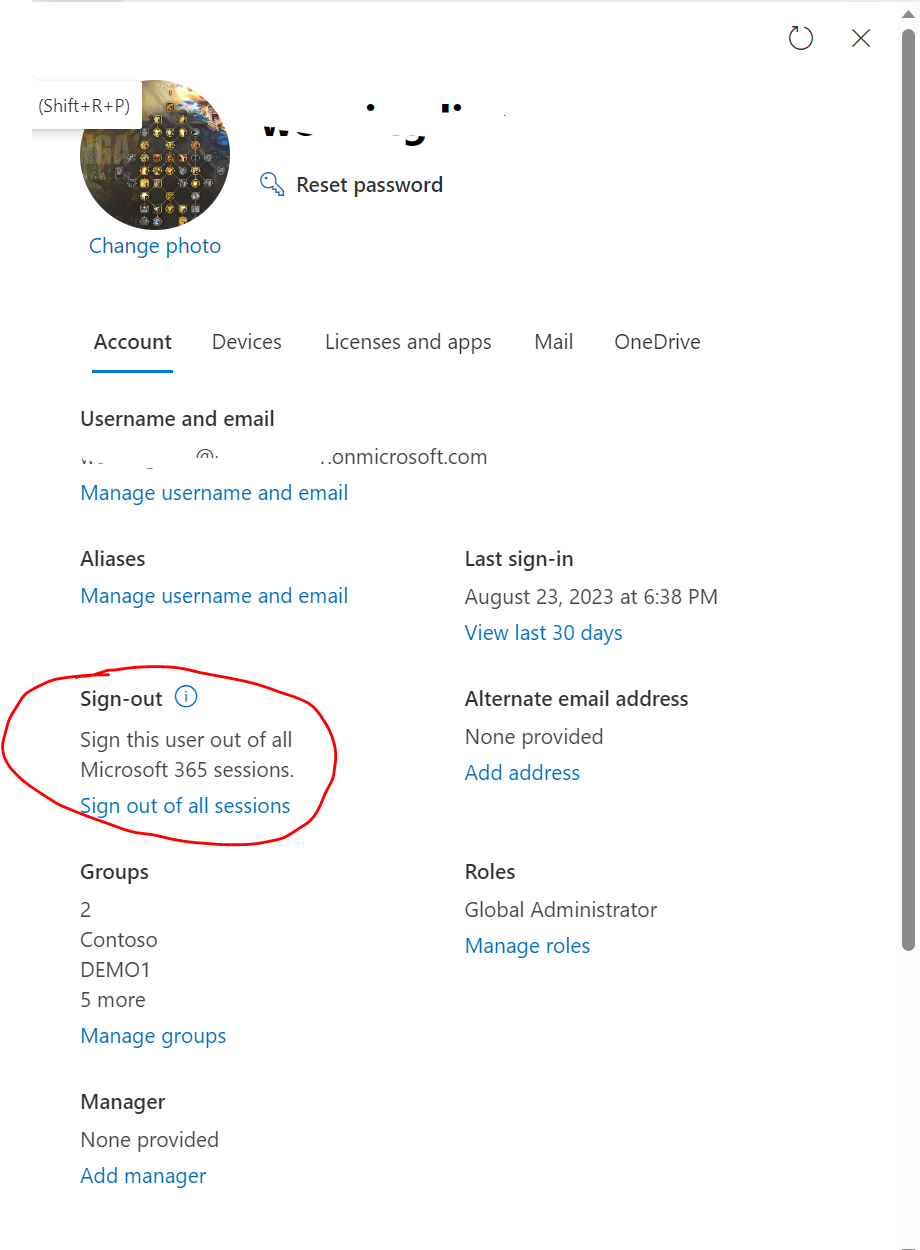The height and width of the screenshot is (1250, 920).
Task: Select the Account tab
Action: (132, 342)
